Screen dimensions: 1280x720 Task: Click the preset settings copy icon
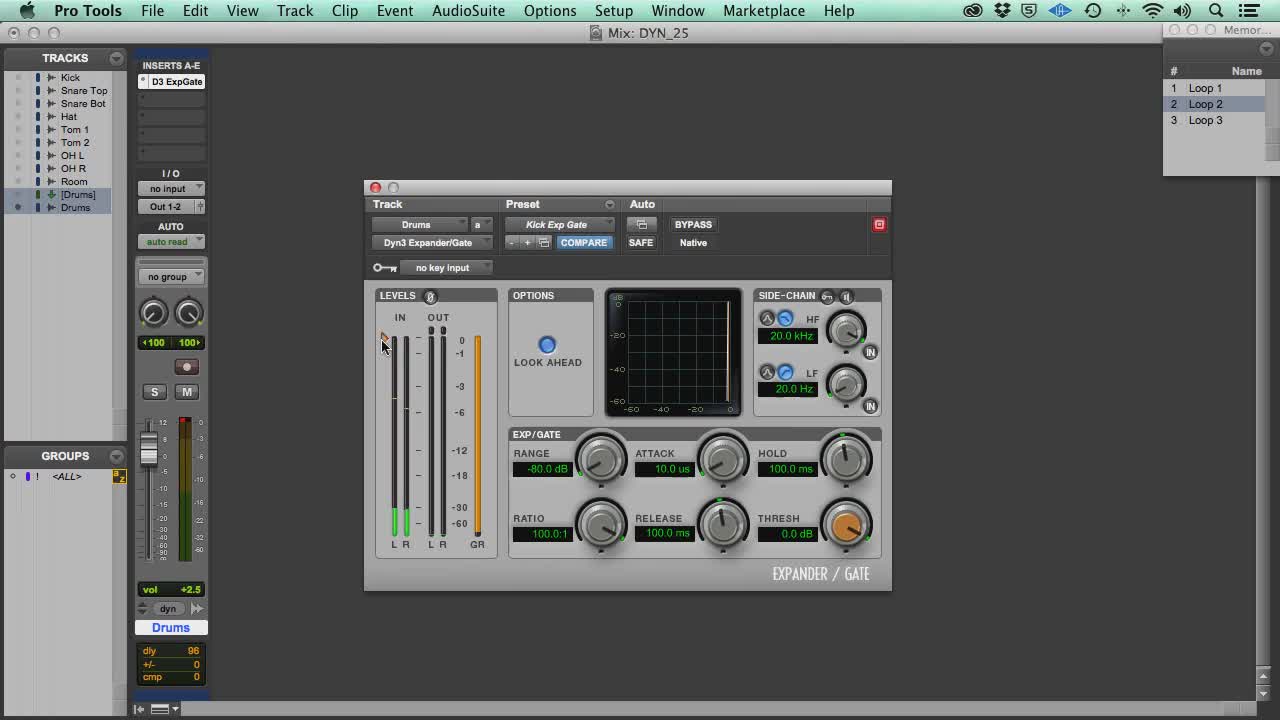click(x=544, y=243)
